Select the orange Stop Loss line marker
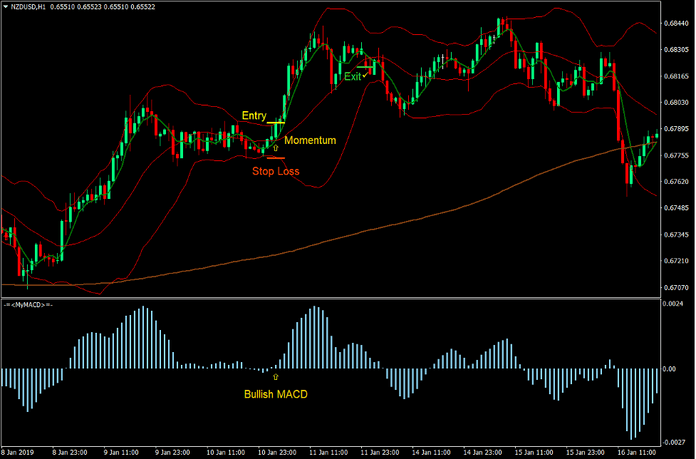This screenshot has height=459, width=696. click(276, 158)
